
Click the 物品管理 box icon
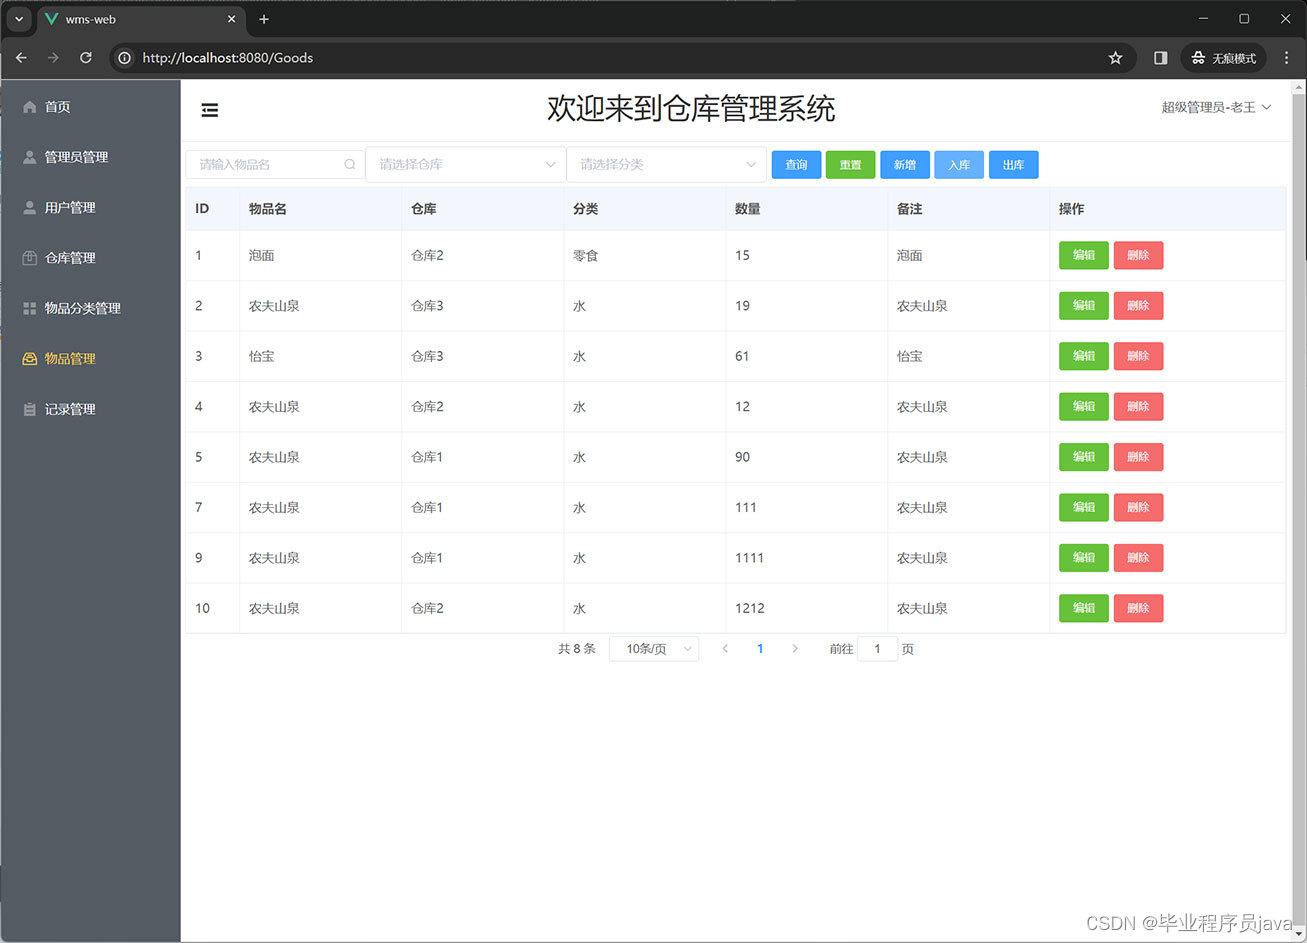point(30,358)
